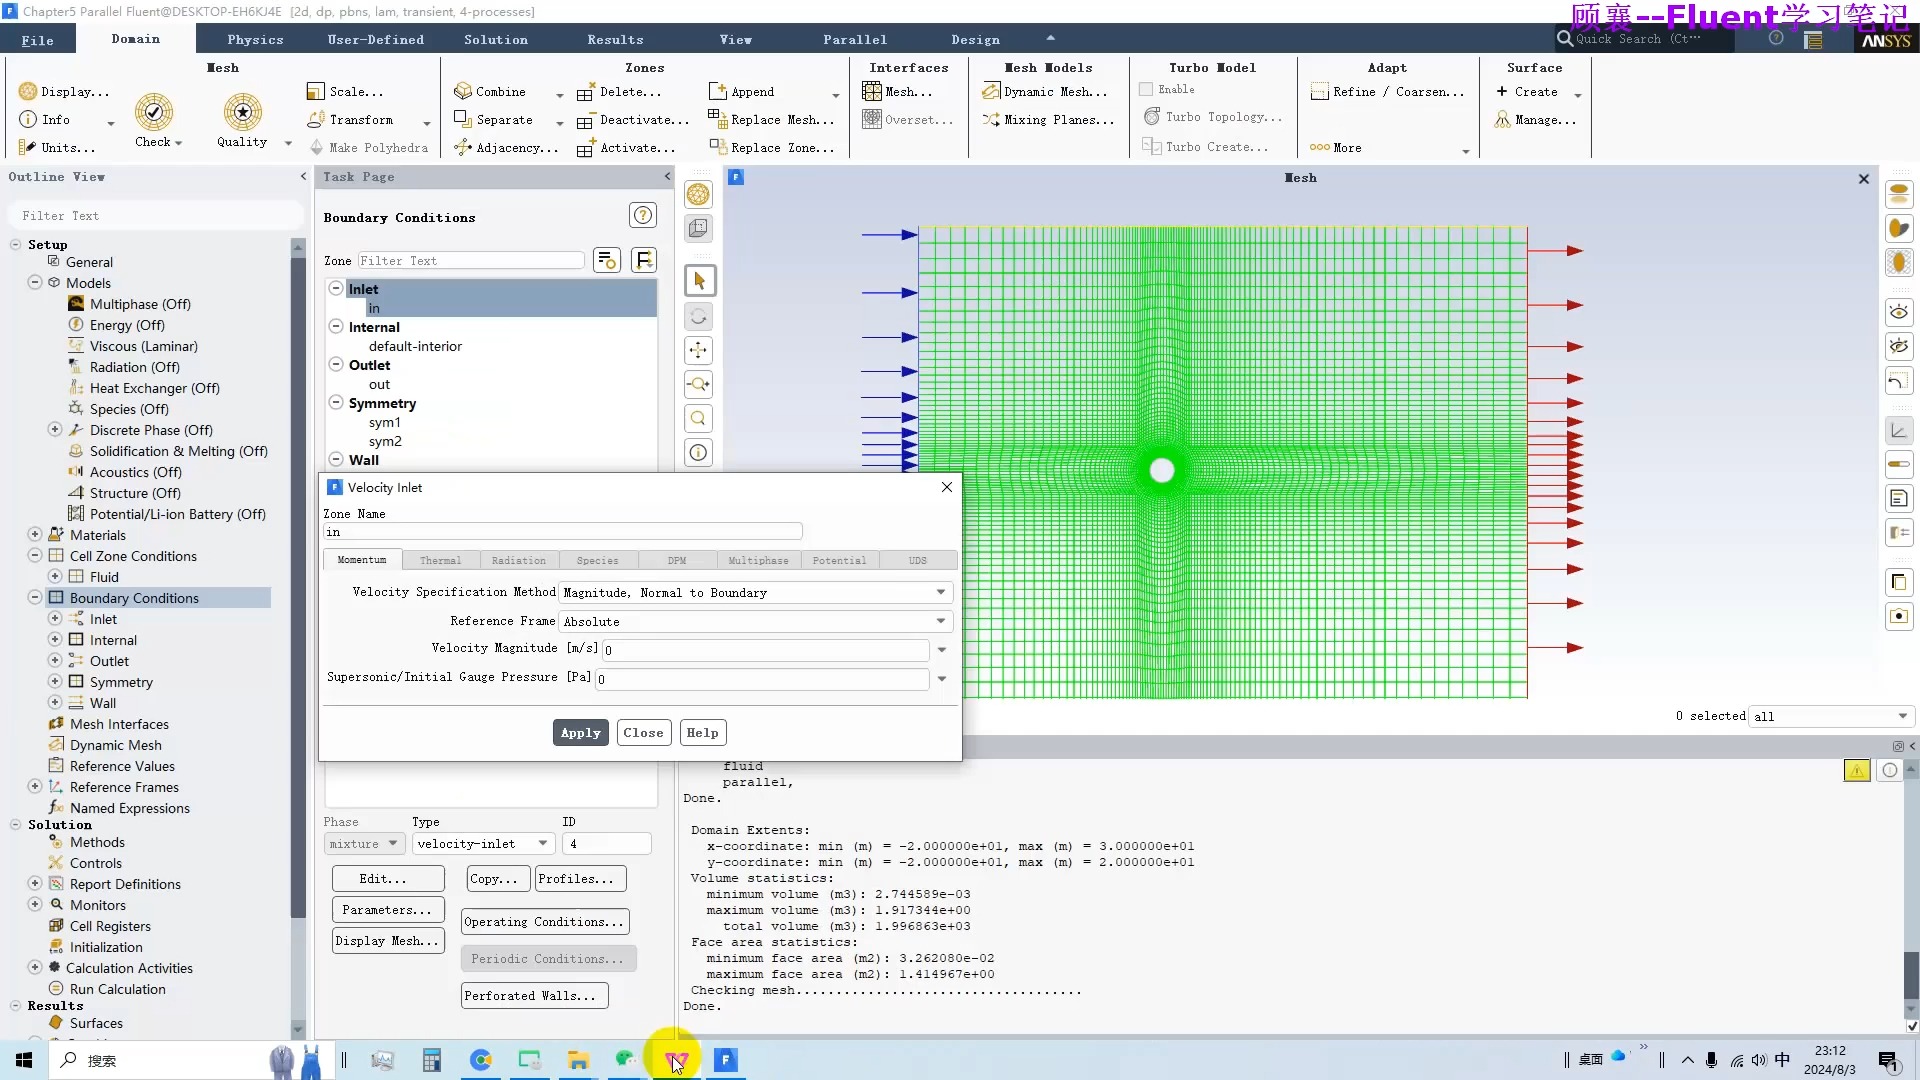Open the Boundary Conditions help icon

point(642,215)
